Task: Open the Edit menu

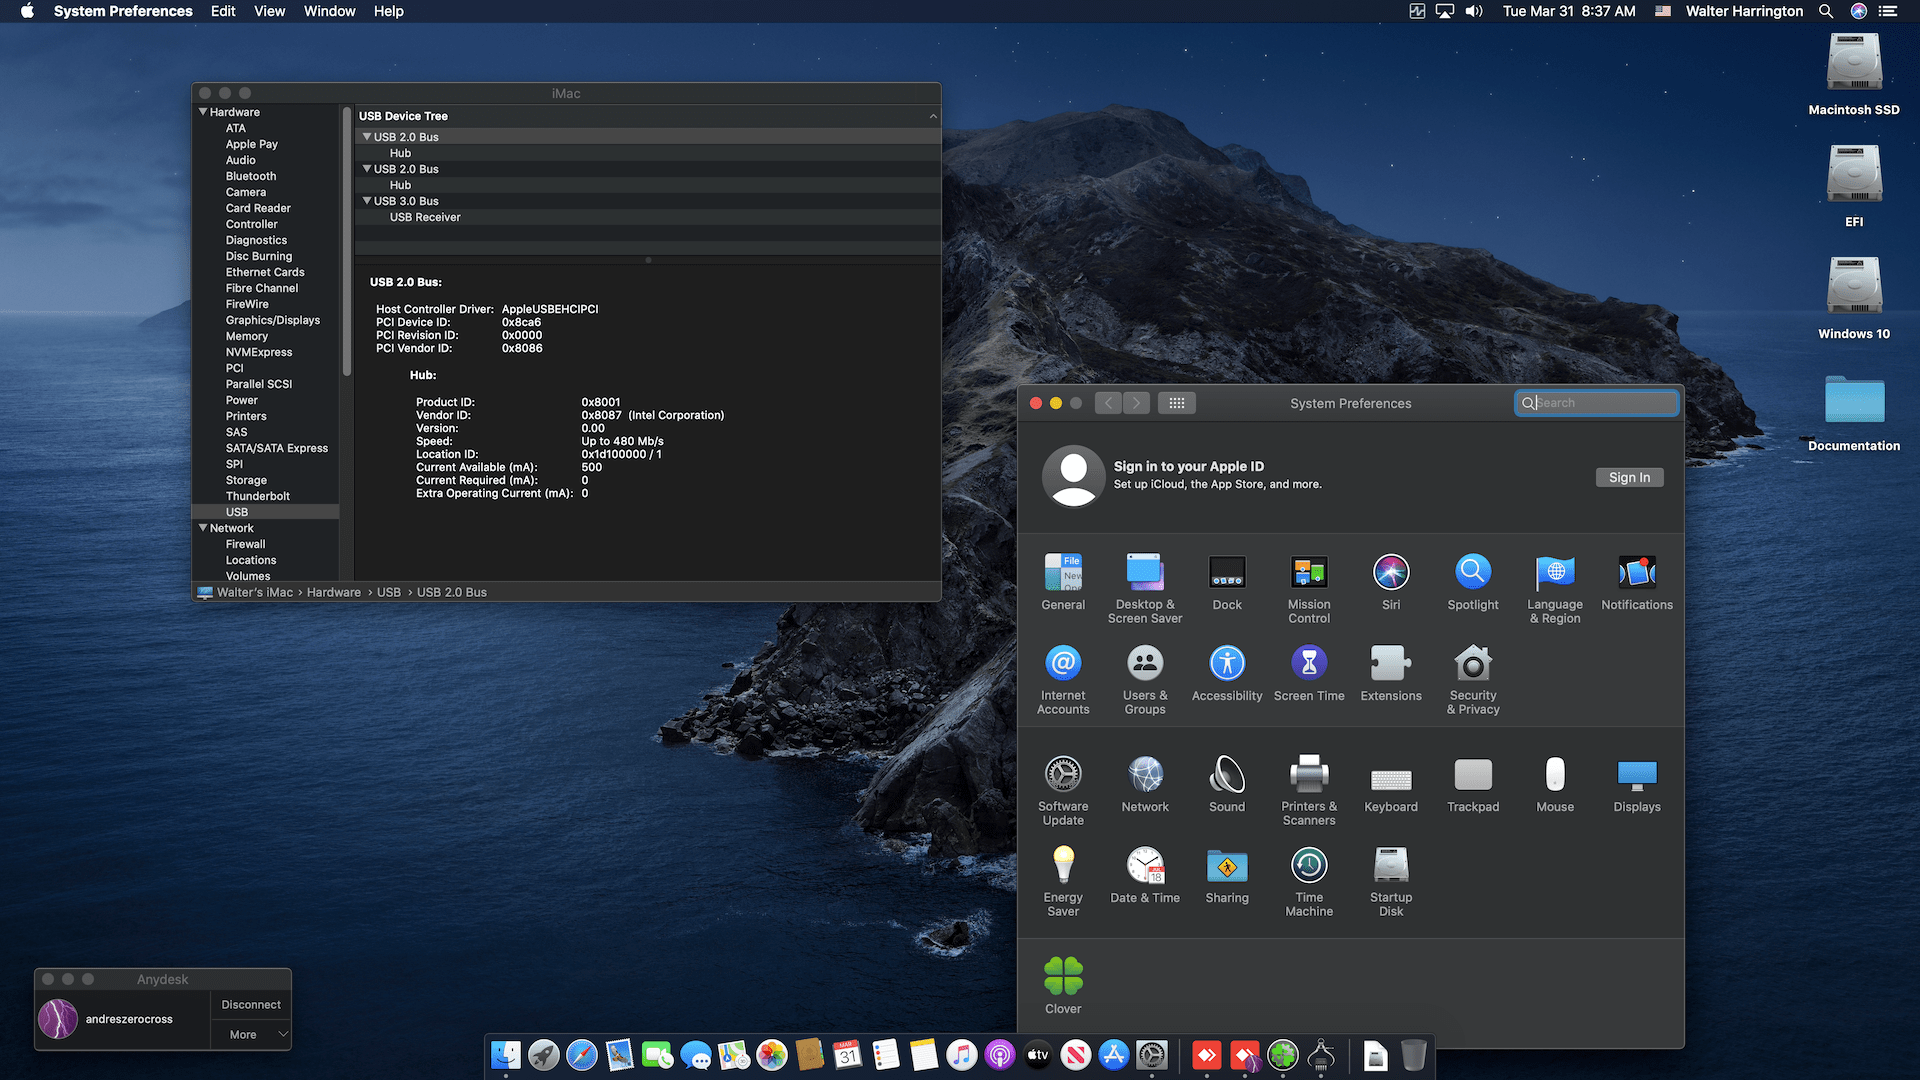Action: pyautogui.click(x=223, y=11)
